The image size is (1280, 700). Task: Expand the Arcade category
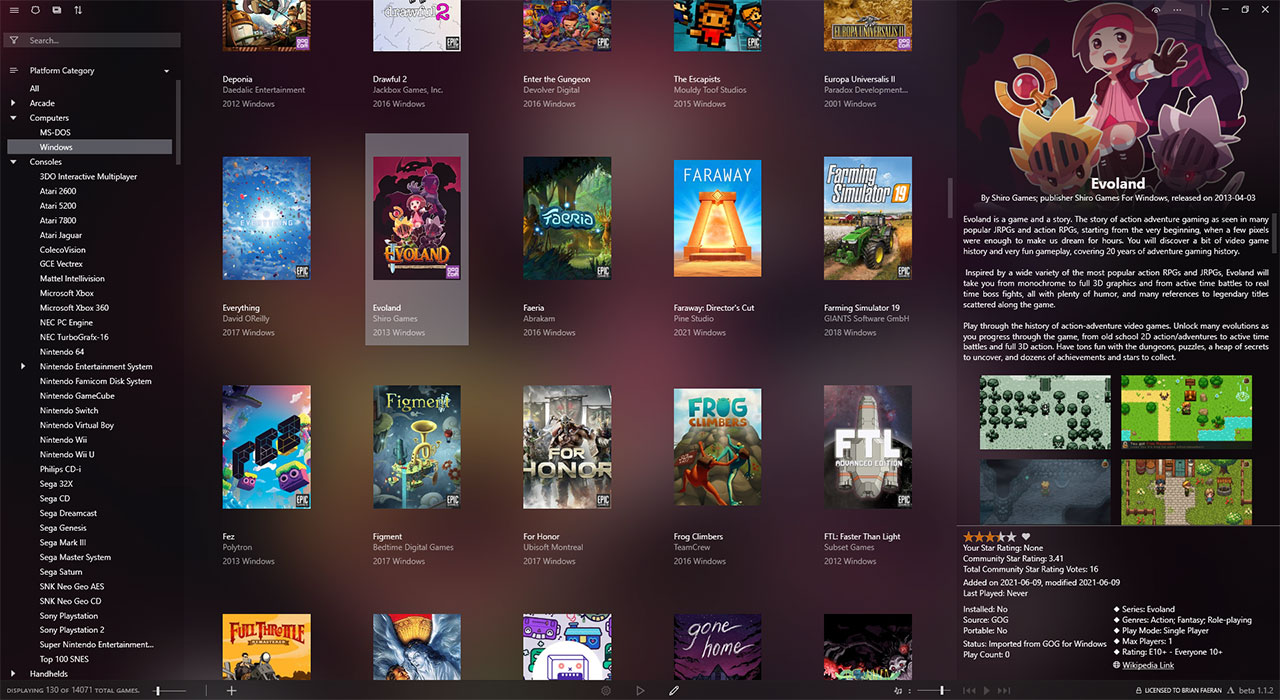13,103
